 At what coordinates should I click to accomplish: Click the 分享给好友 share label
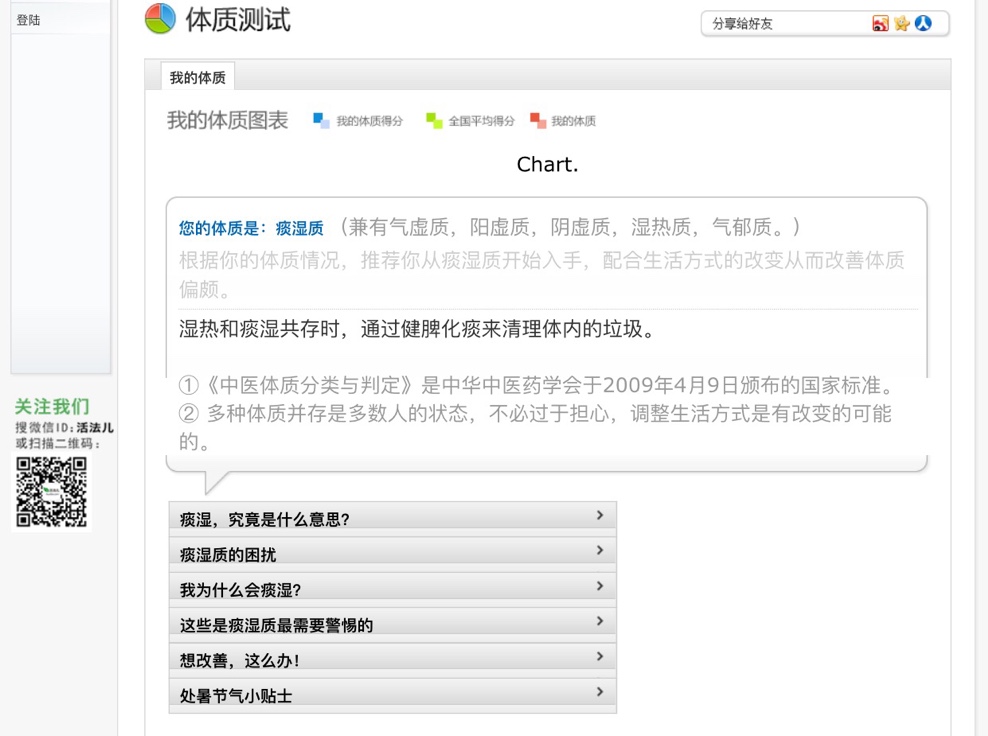click(743, 24)
